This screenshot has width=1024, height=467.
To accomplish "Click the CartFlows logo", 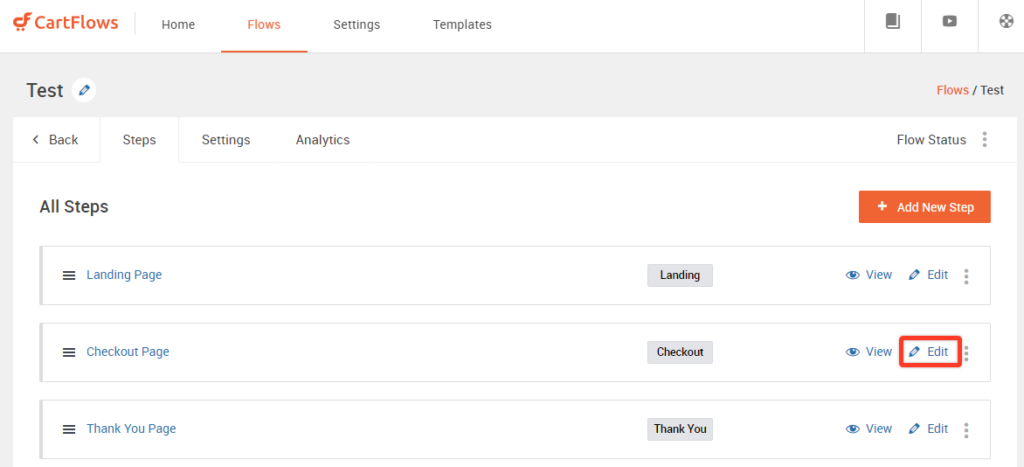I will coord(66,24).
